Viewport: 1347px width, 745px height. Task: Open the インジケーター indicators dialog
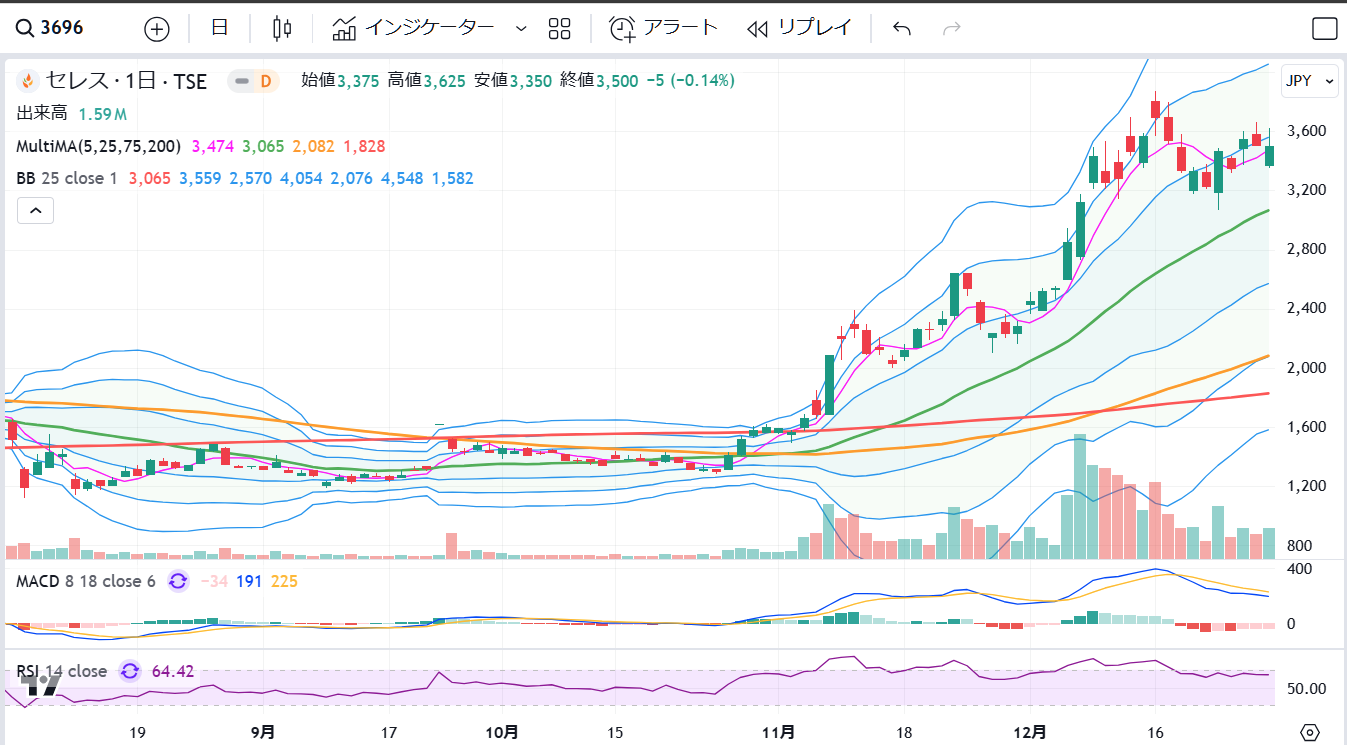413,28
